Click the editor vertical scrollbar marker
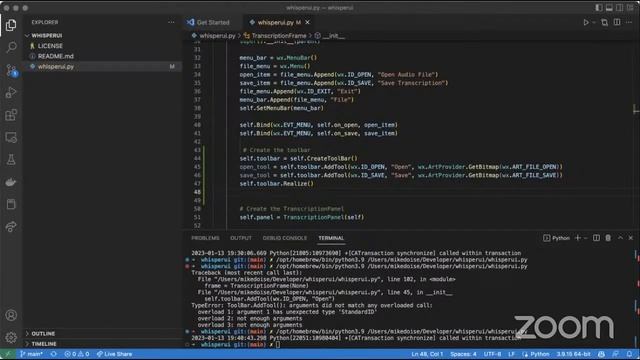 pos(636,109)
